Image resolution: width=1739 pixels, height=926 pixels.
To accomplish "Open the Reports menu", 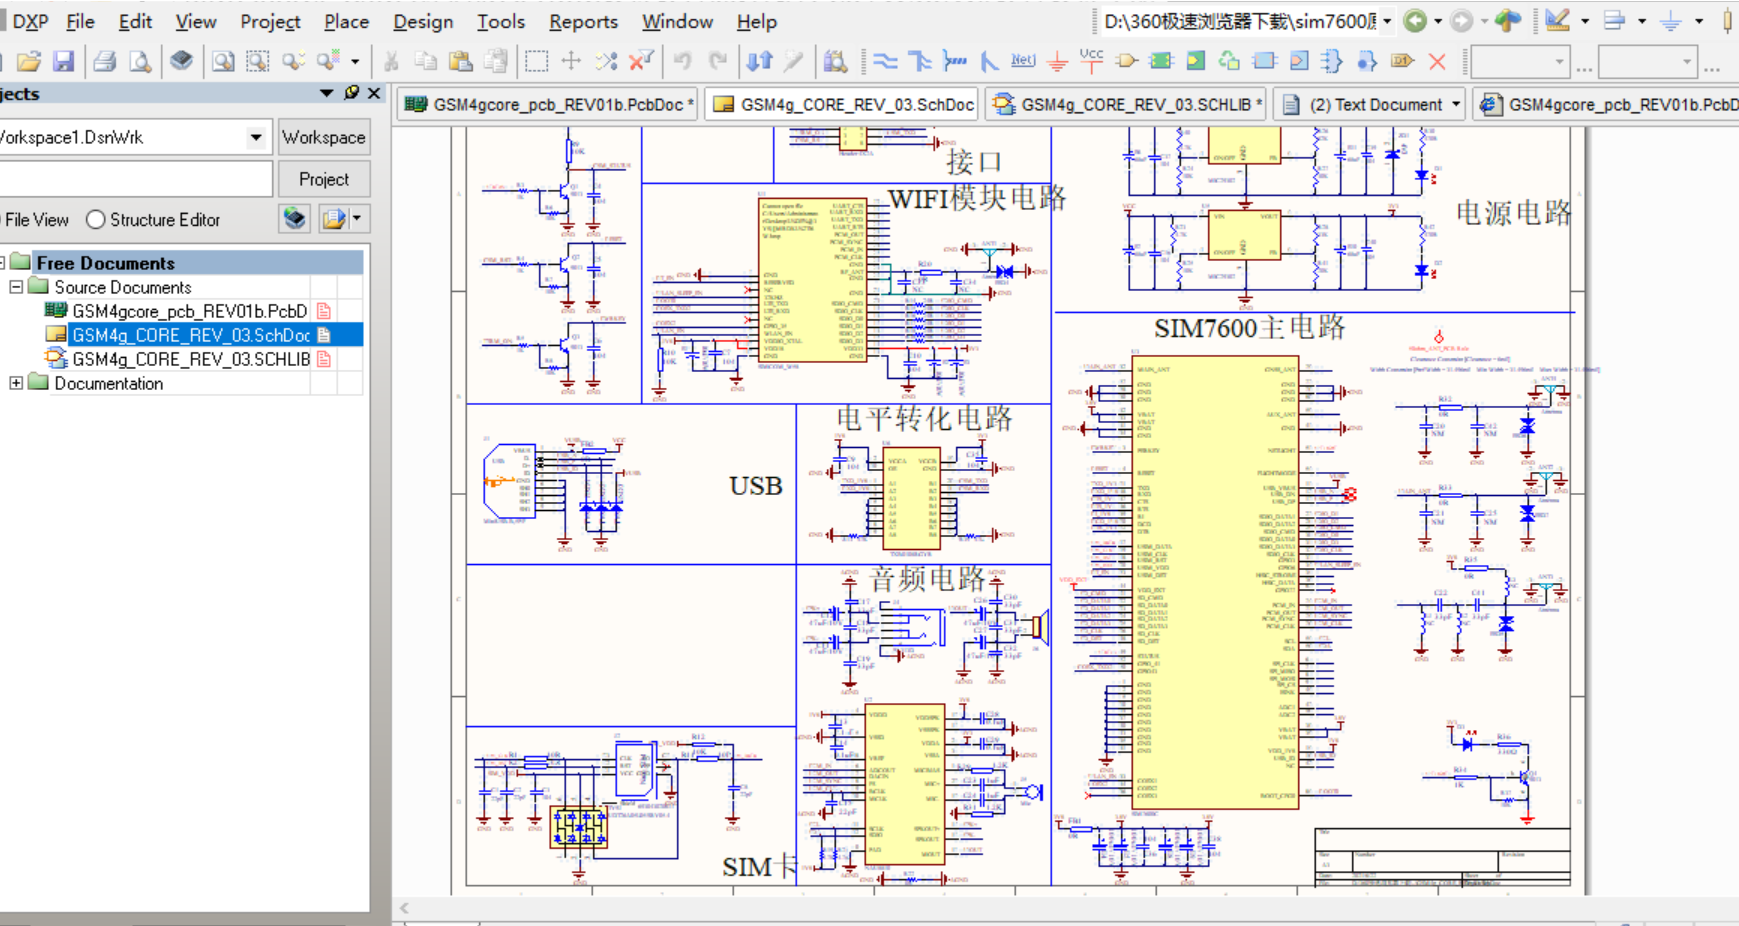I will coord(583,21).
